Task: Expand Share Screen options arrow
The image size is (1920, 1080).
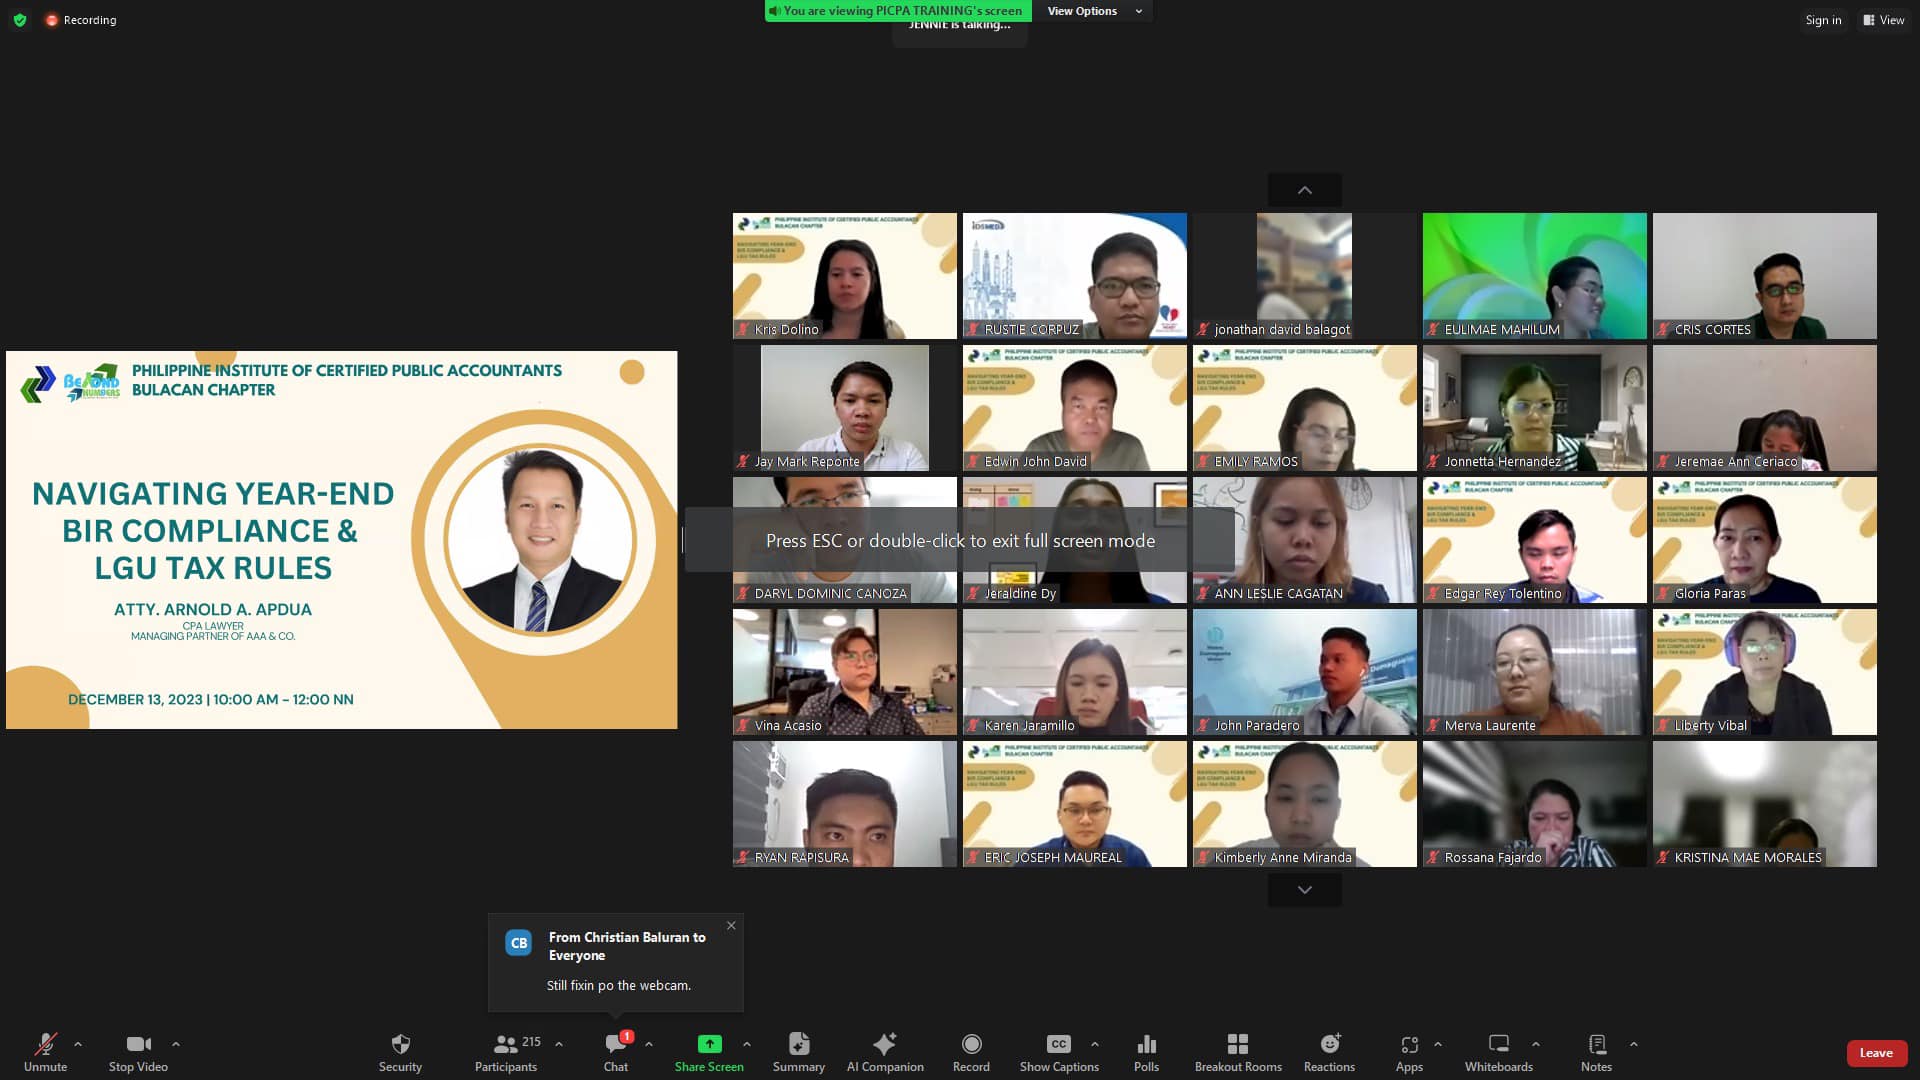Action: [747, 1044]
